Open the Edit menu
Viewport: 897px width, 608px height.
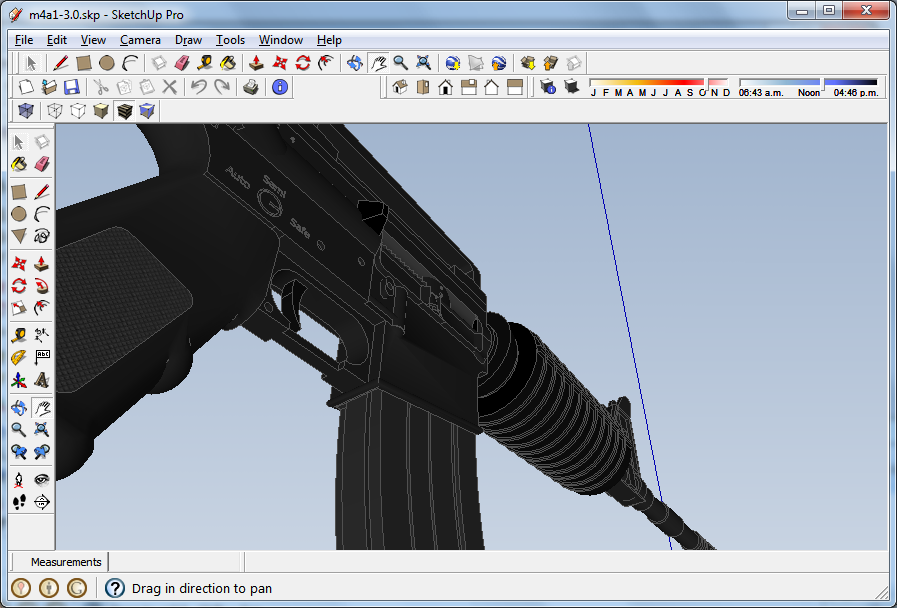tap(57, 40)
